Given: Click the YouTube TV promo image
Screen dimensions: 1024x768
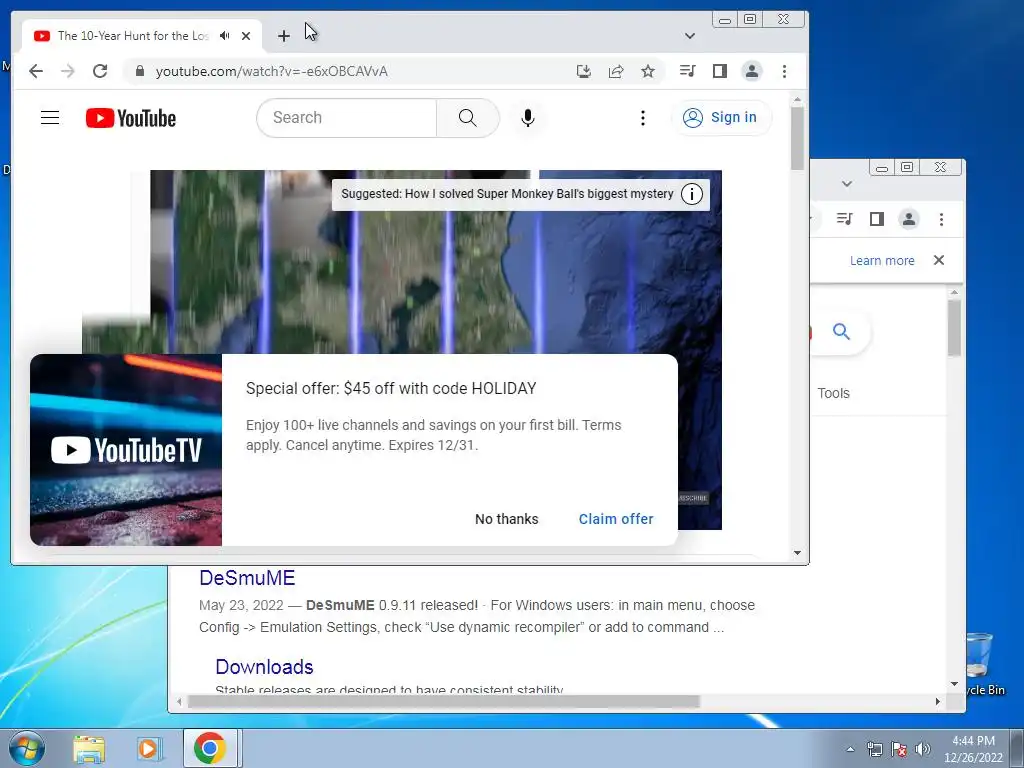Looking at the screenshot, I should [x=126, y=450].
